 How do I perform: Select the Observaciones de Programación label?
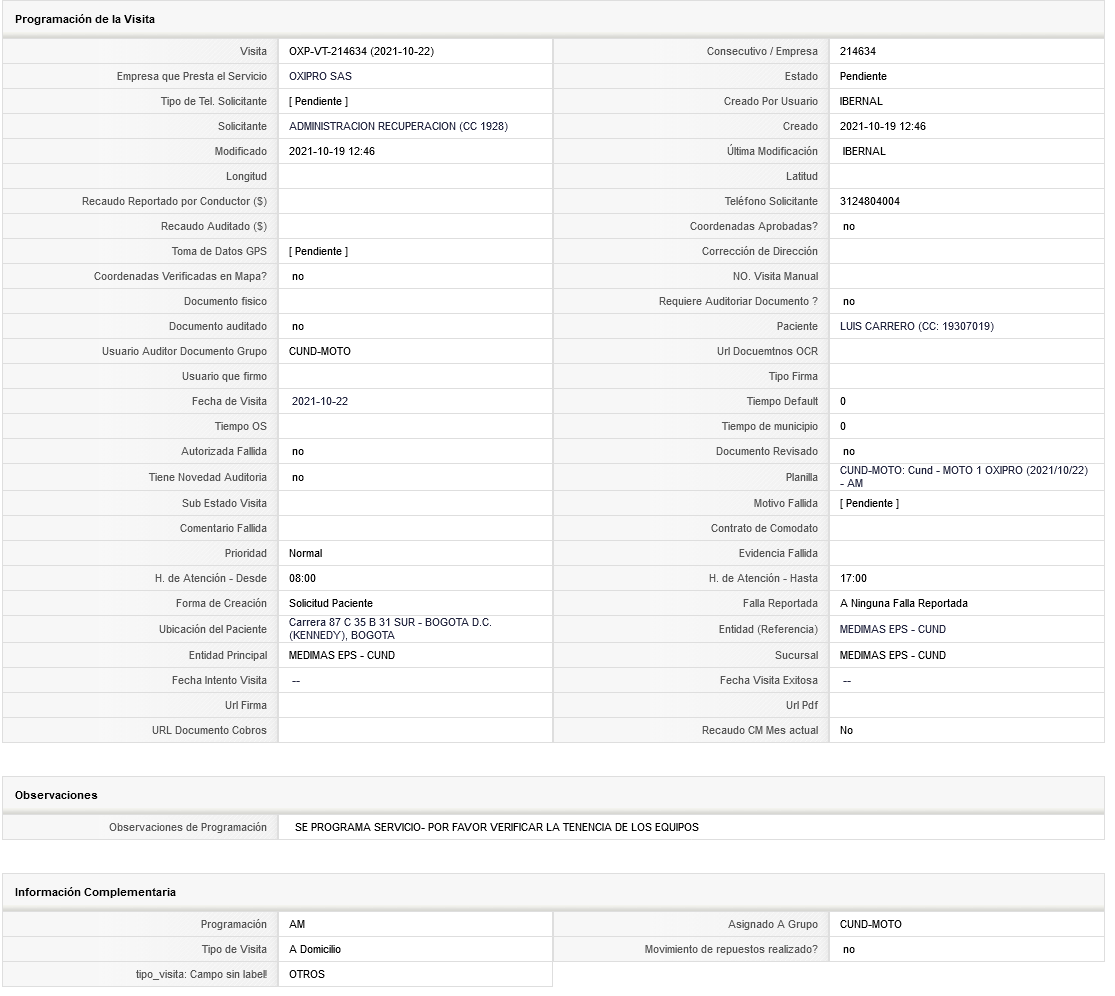coord(188,828)
